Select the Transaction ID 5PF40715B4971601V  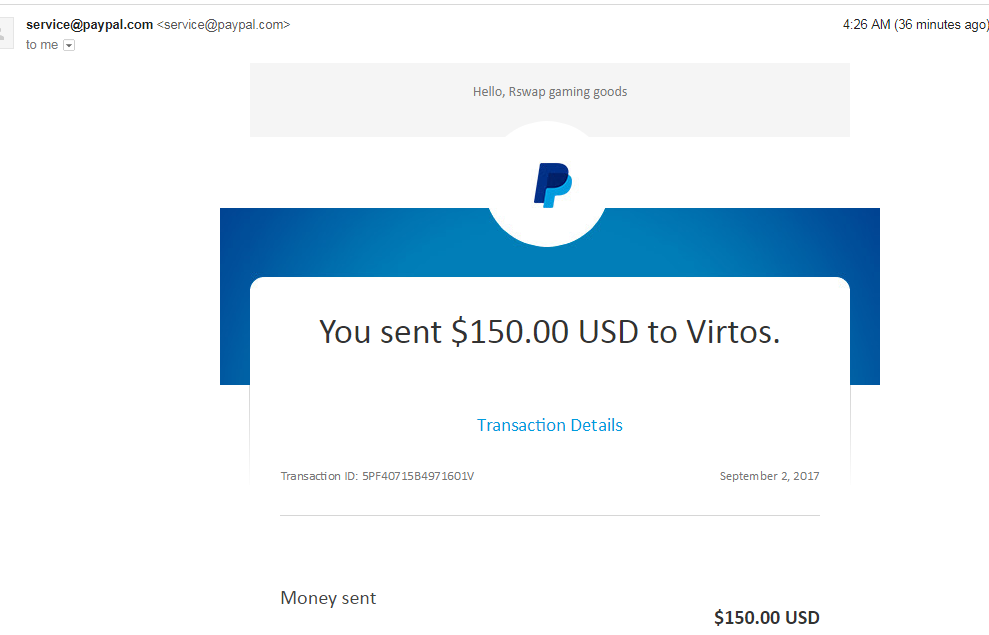click(418, 476)
